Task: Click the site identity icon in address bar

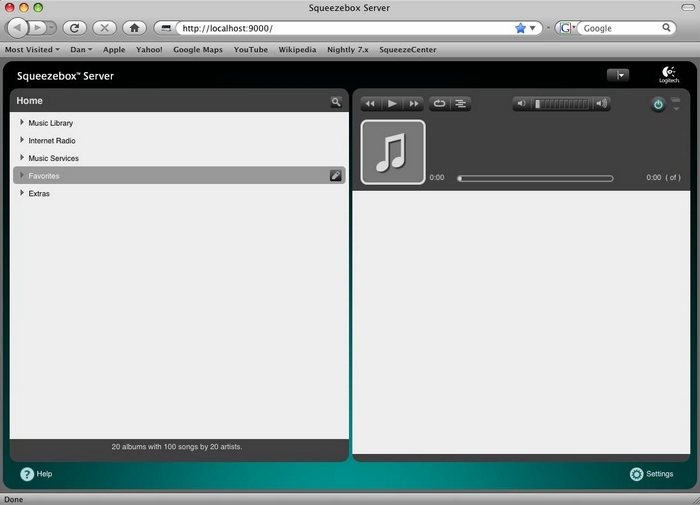Action: point(166,28)
